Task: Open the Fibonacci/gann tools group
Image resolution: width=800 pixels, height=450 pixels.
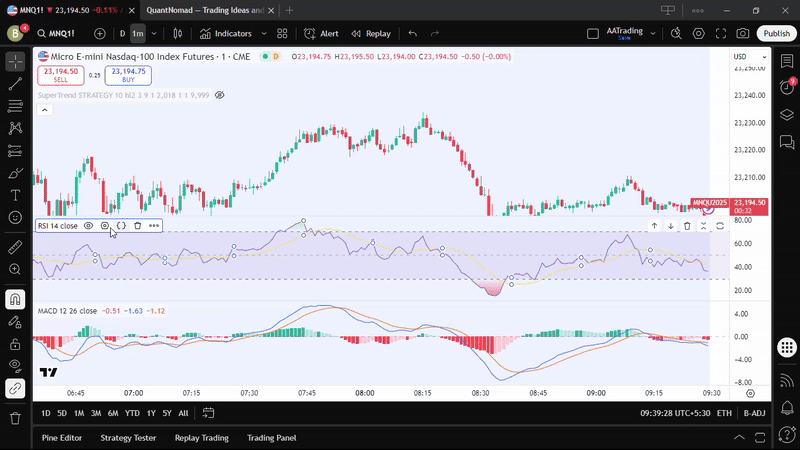Action: [x=15, y=106]
